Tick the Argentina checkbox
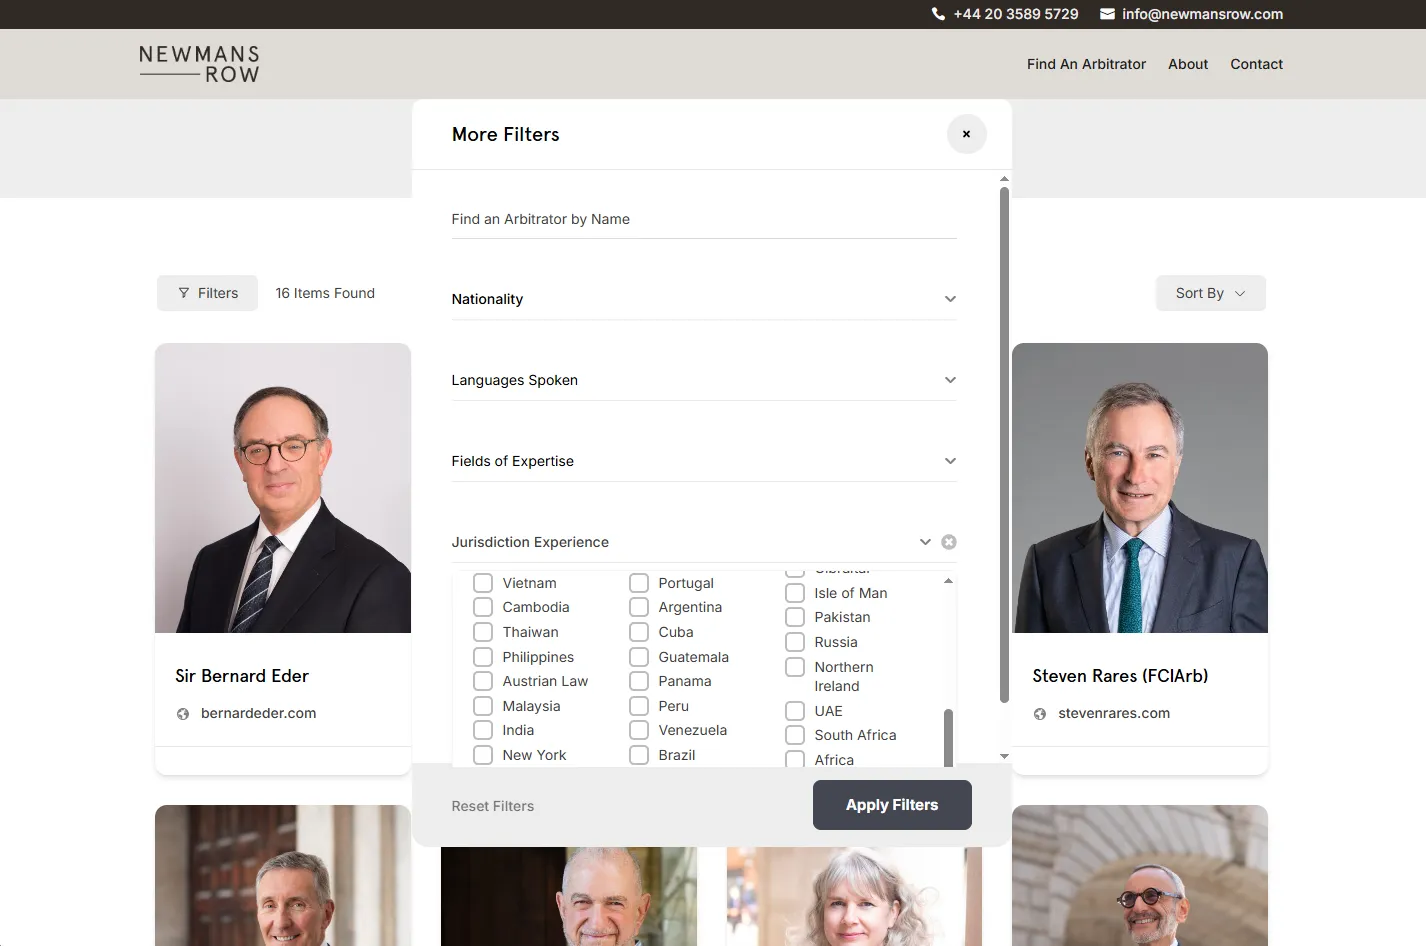Viewport: 1426px width, 946px height. [639, 607]
